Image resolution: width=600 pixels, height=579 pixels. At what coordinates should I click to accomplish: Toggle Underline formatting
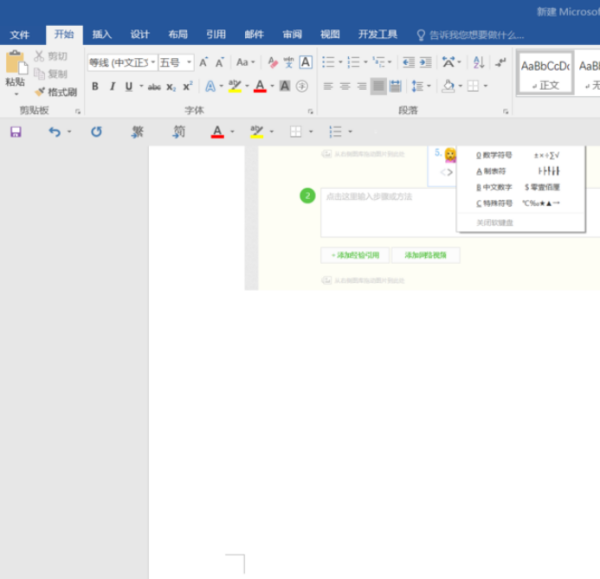click(129, 86)
